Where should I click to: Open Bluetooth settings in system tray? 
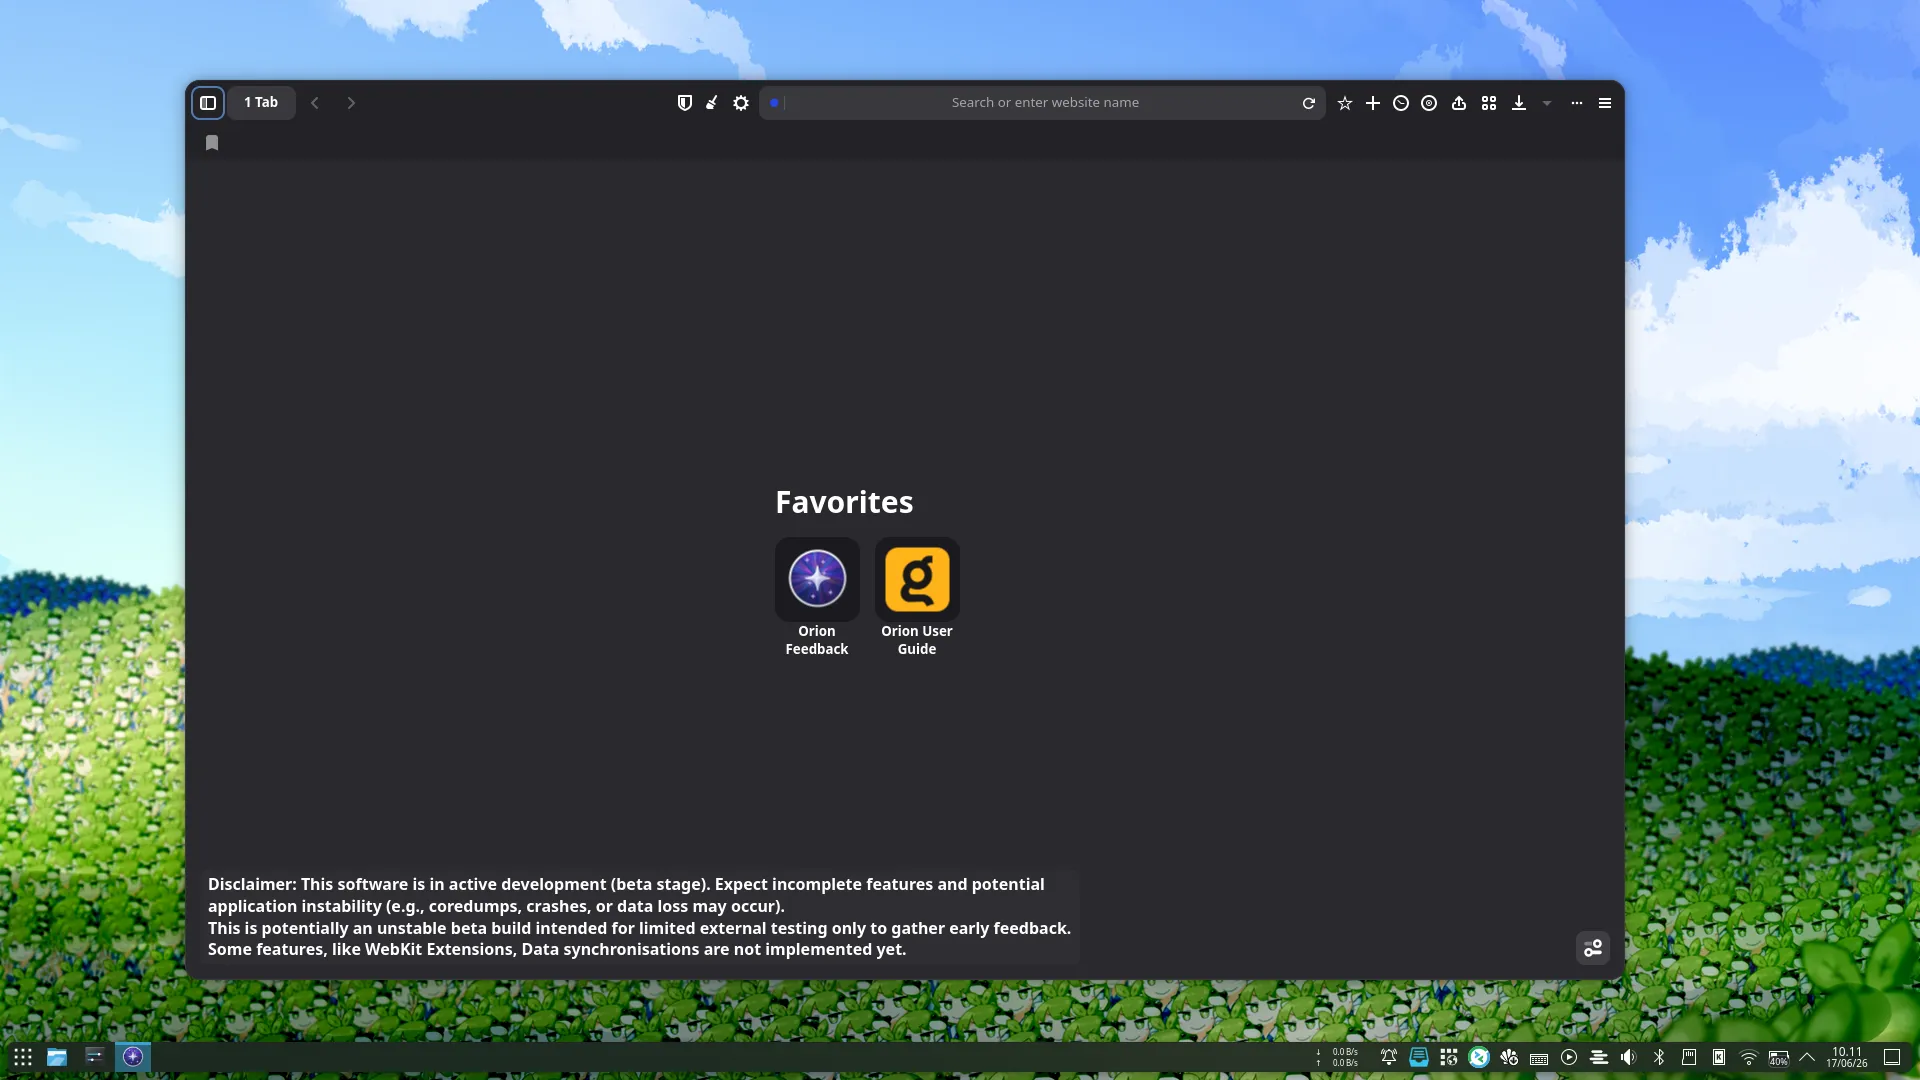click(x=1659, y=1057)
